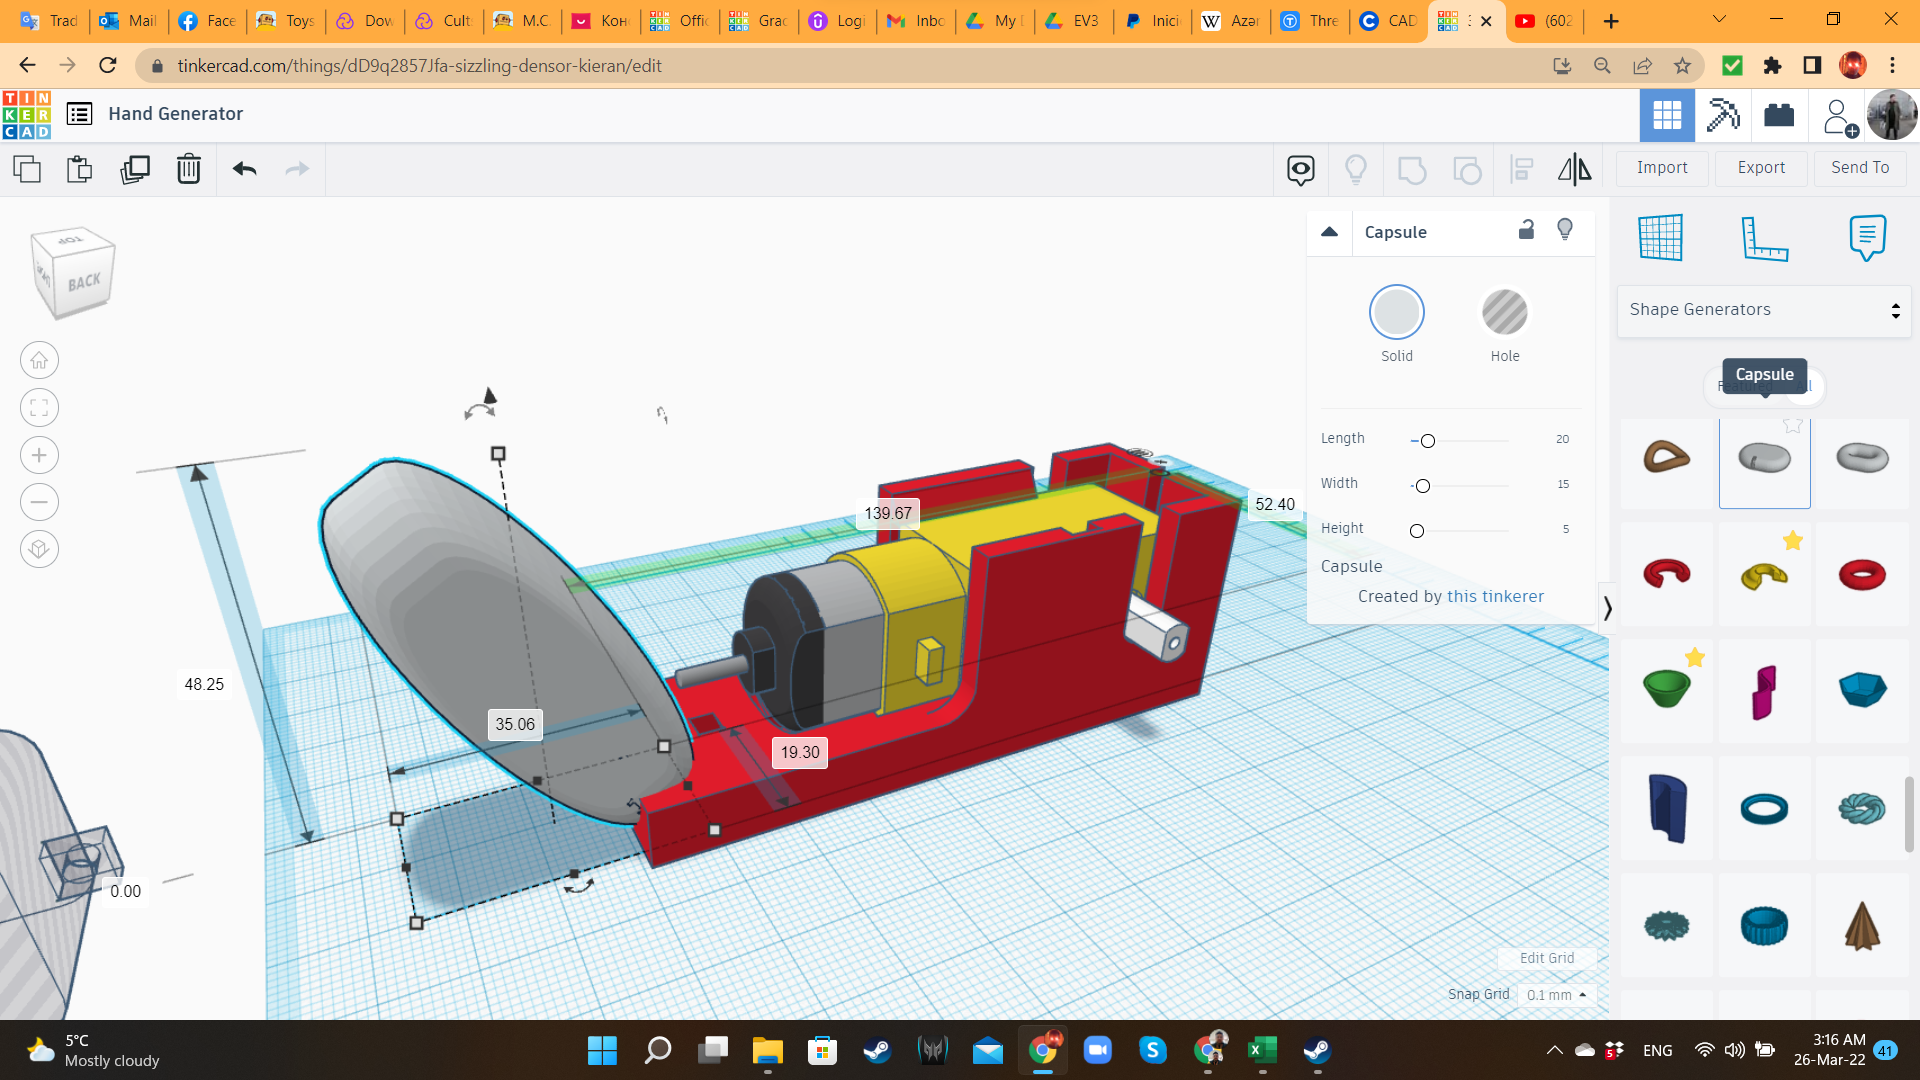The width and height of the screenshot is (1920, 1080).
Task: Toggle the lock on the Capsule shape
Action: pyautogui.click(x=1526, y=230)
